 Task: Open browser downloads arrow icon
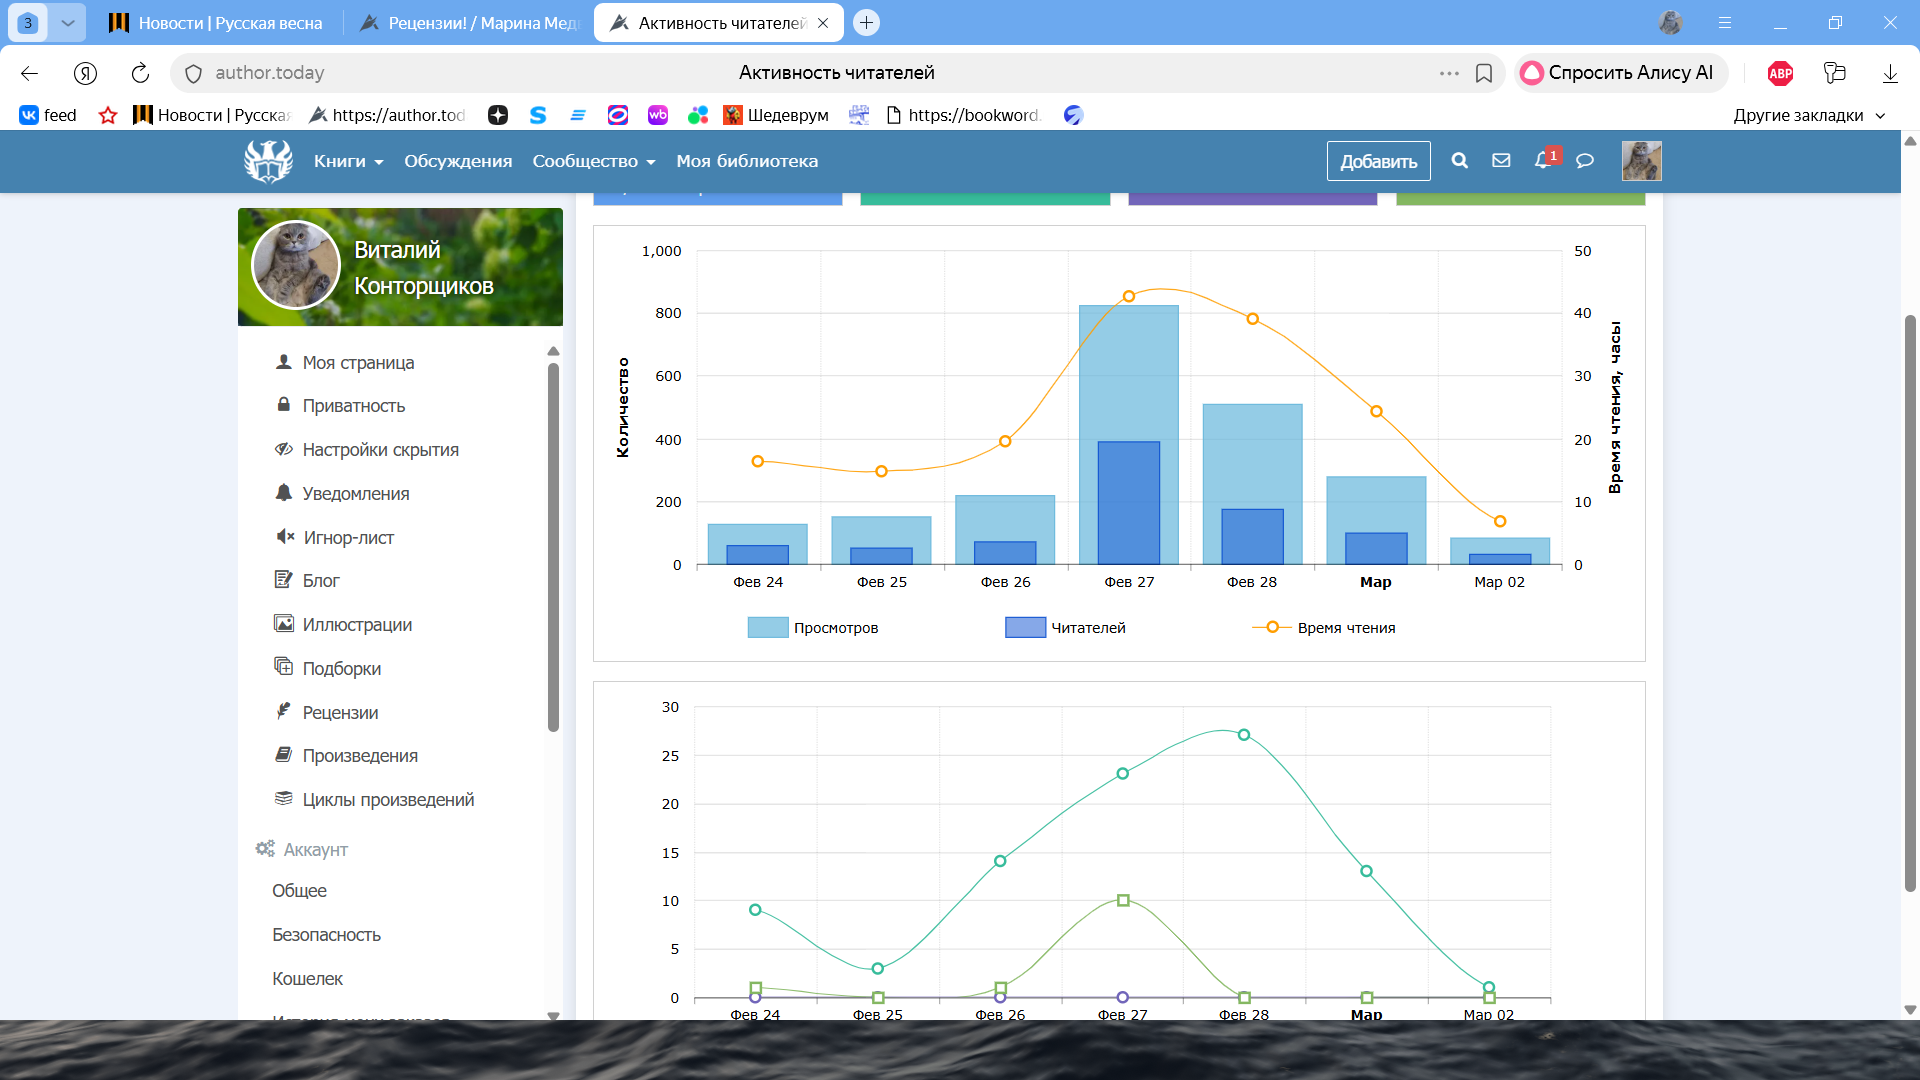[x=1890, y=73]
